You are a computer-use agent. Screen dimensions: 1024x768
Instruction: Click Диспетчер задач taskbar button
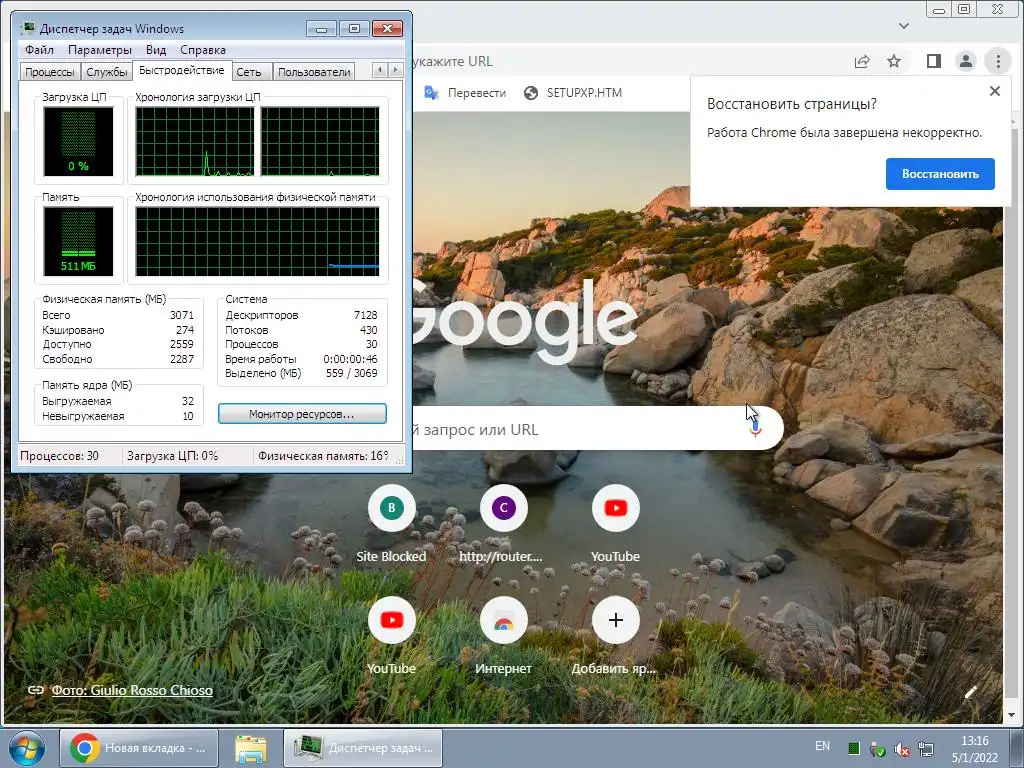[363, 748]
